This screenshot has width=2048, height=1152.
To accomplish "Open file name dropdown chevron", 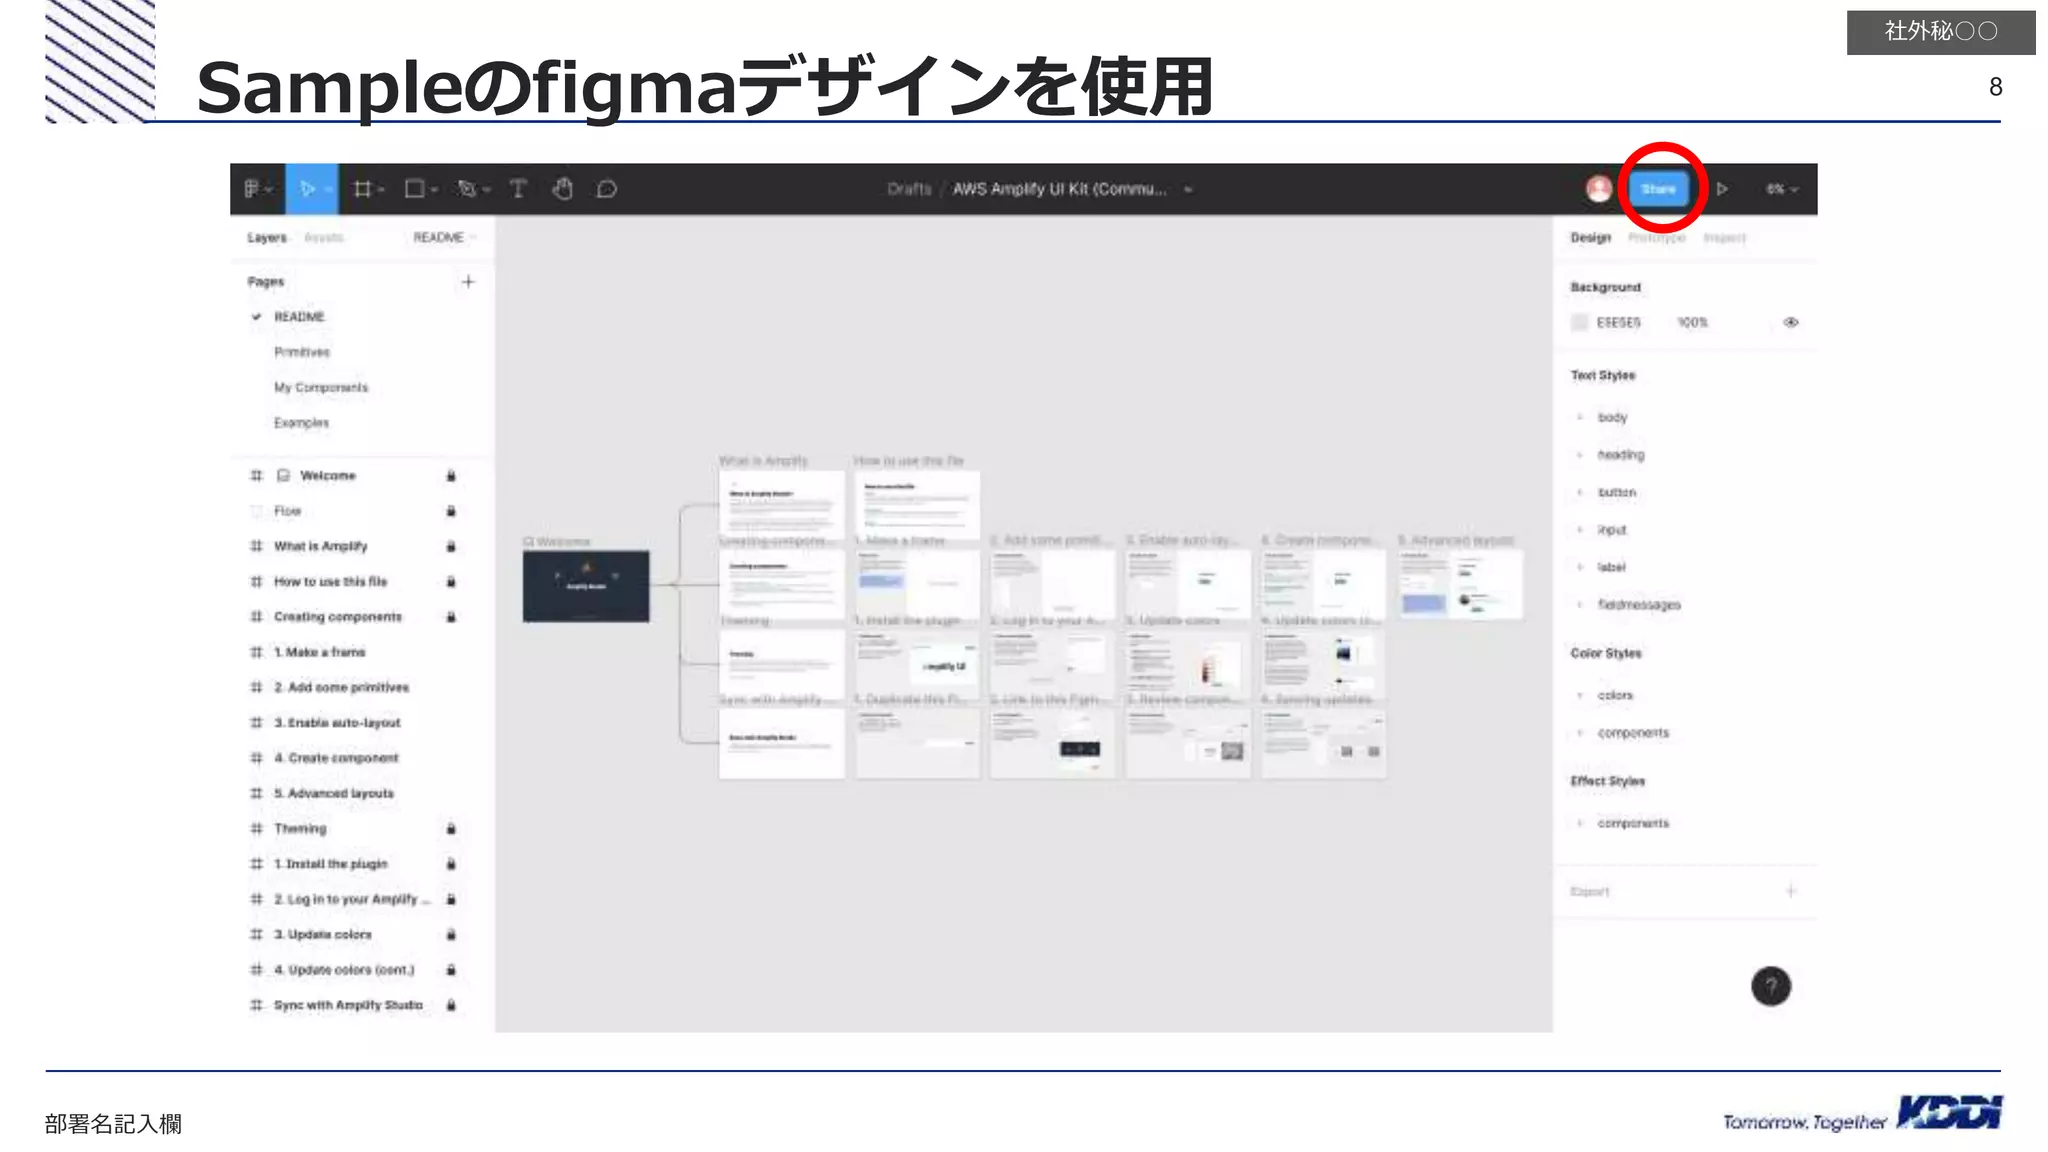I will [x=1188, y=190].
